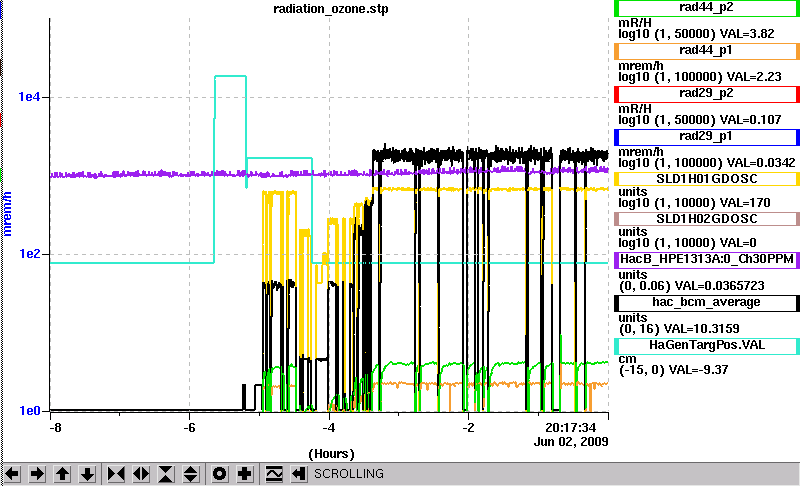The height and width of the screenshot is (486, 800).
Task: Click the circle auto-scale icon
Action: pos(219,474)
